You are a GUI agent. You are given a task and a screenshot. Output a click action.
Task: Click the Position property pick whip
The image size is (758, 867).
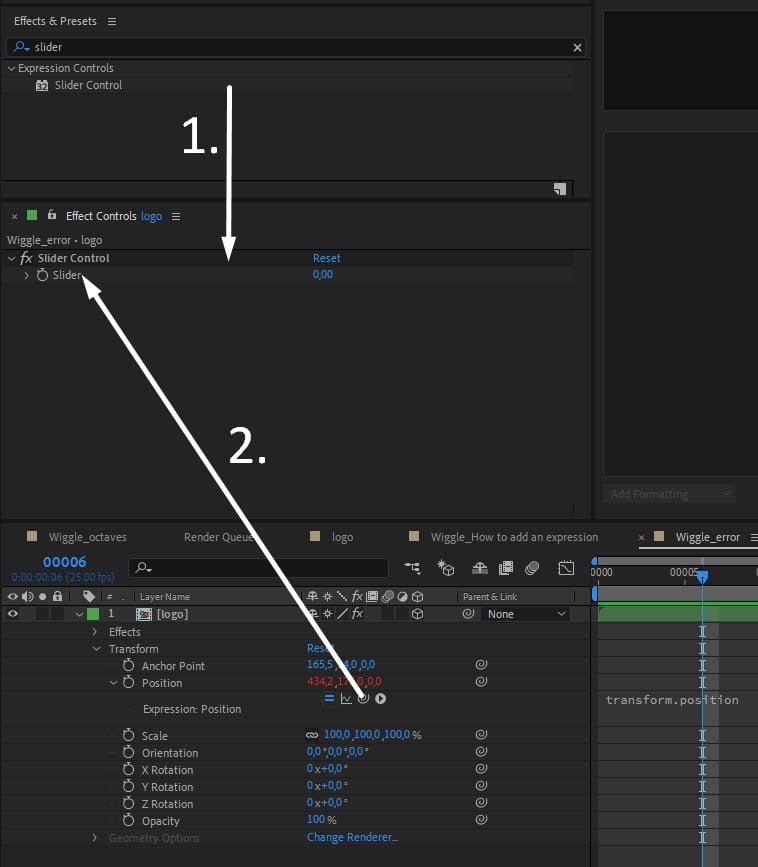(481, 681)
